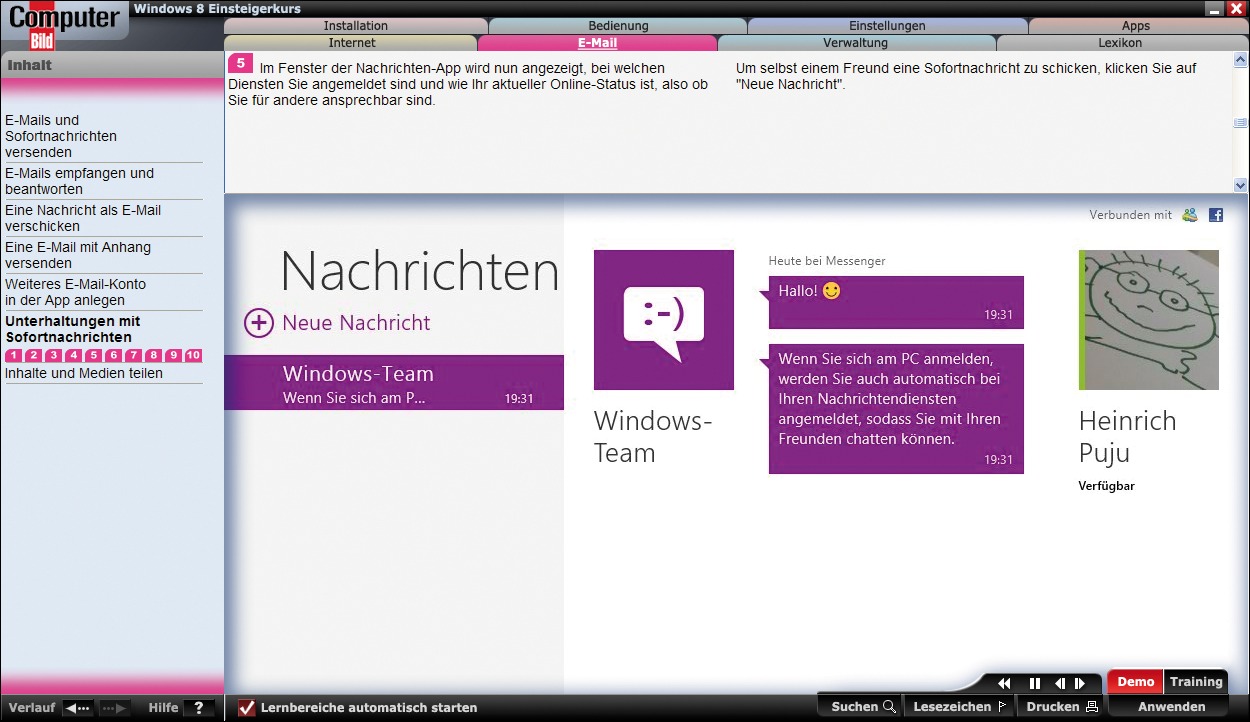
Task: Open the Internet tab
Action: [352, 43]
